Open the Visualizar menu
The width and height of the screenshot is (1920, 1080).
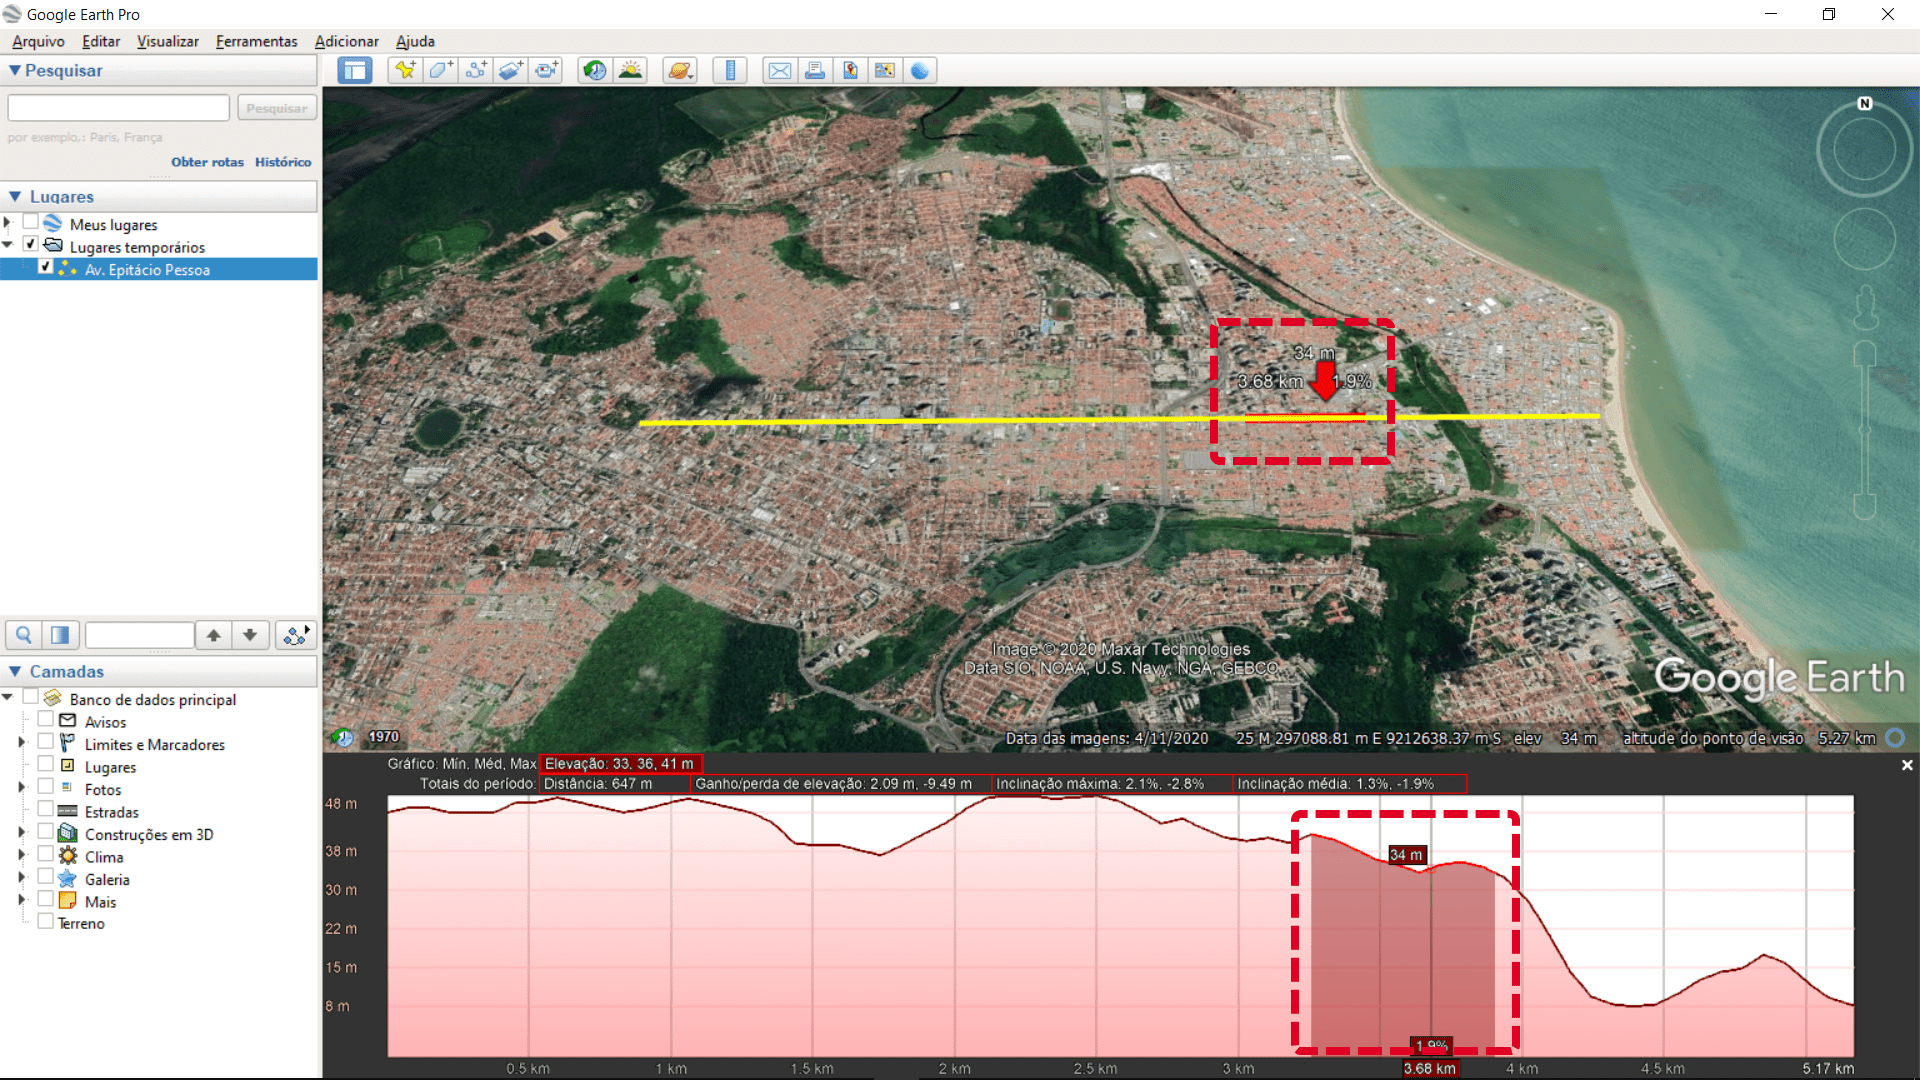point(167,41)
